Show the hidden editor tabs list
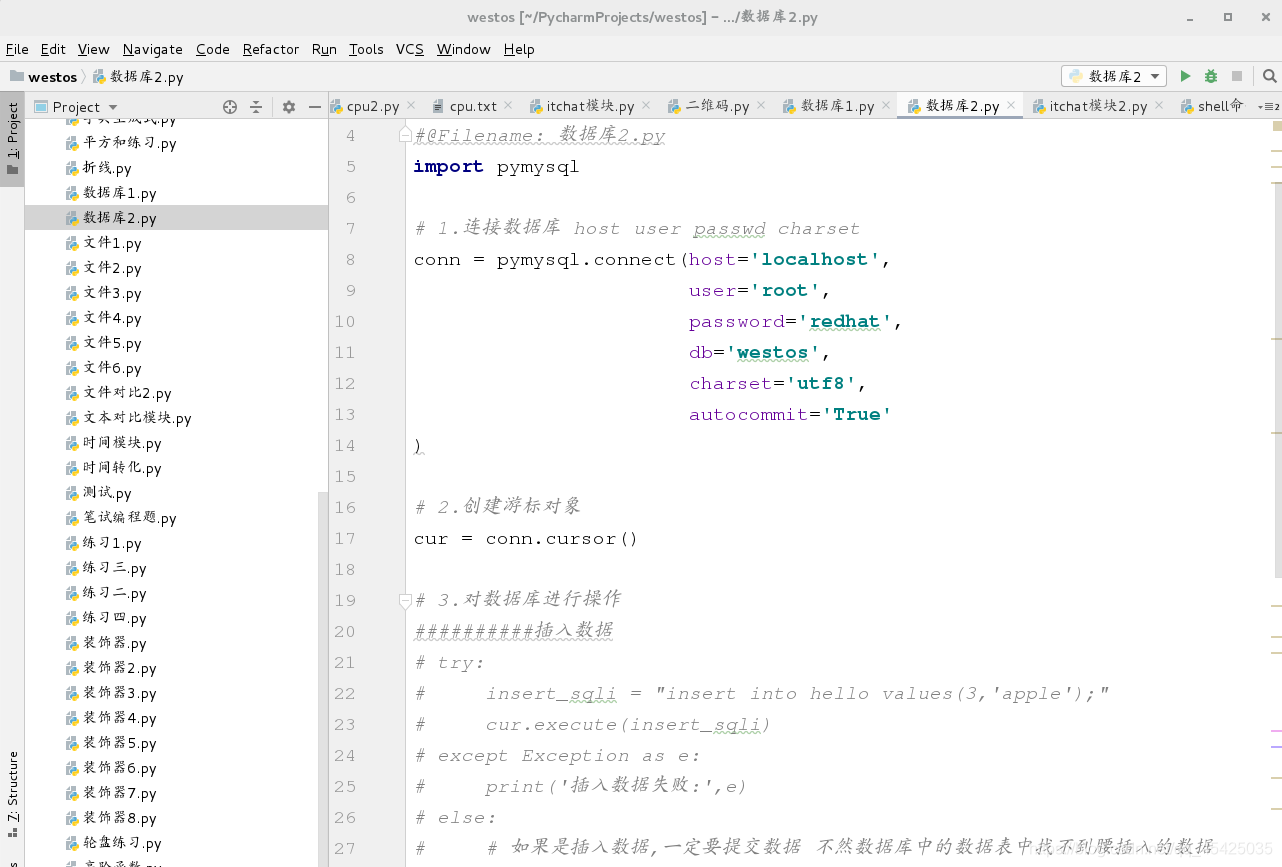Viewport: 1282px width, 867px height. point(1268,106)
